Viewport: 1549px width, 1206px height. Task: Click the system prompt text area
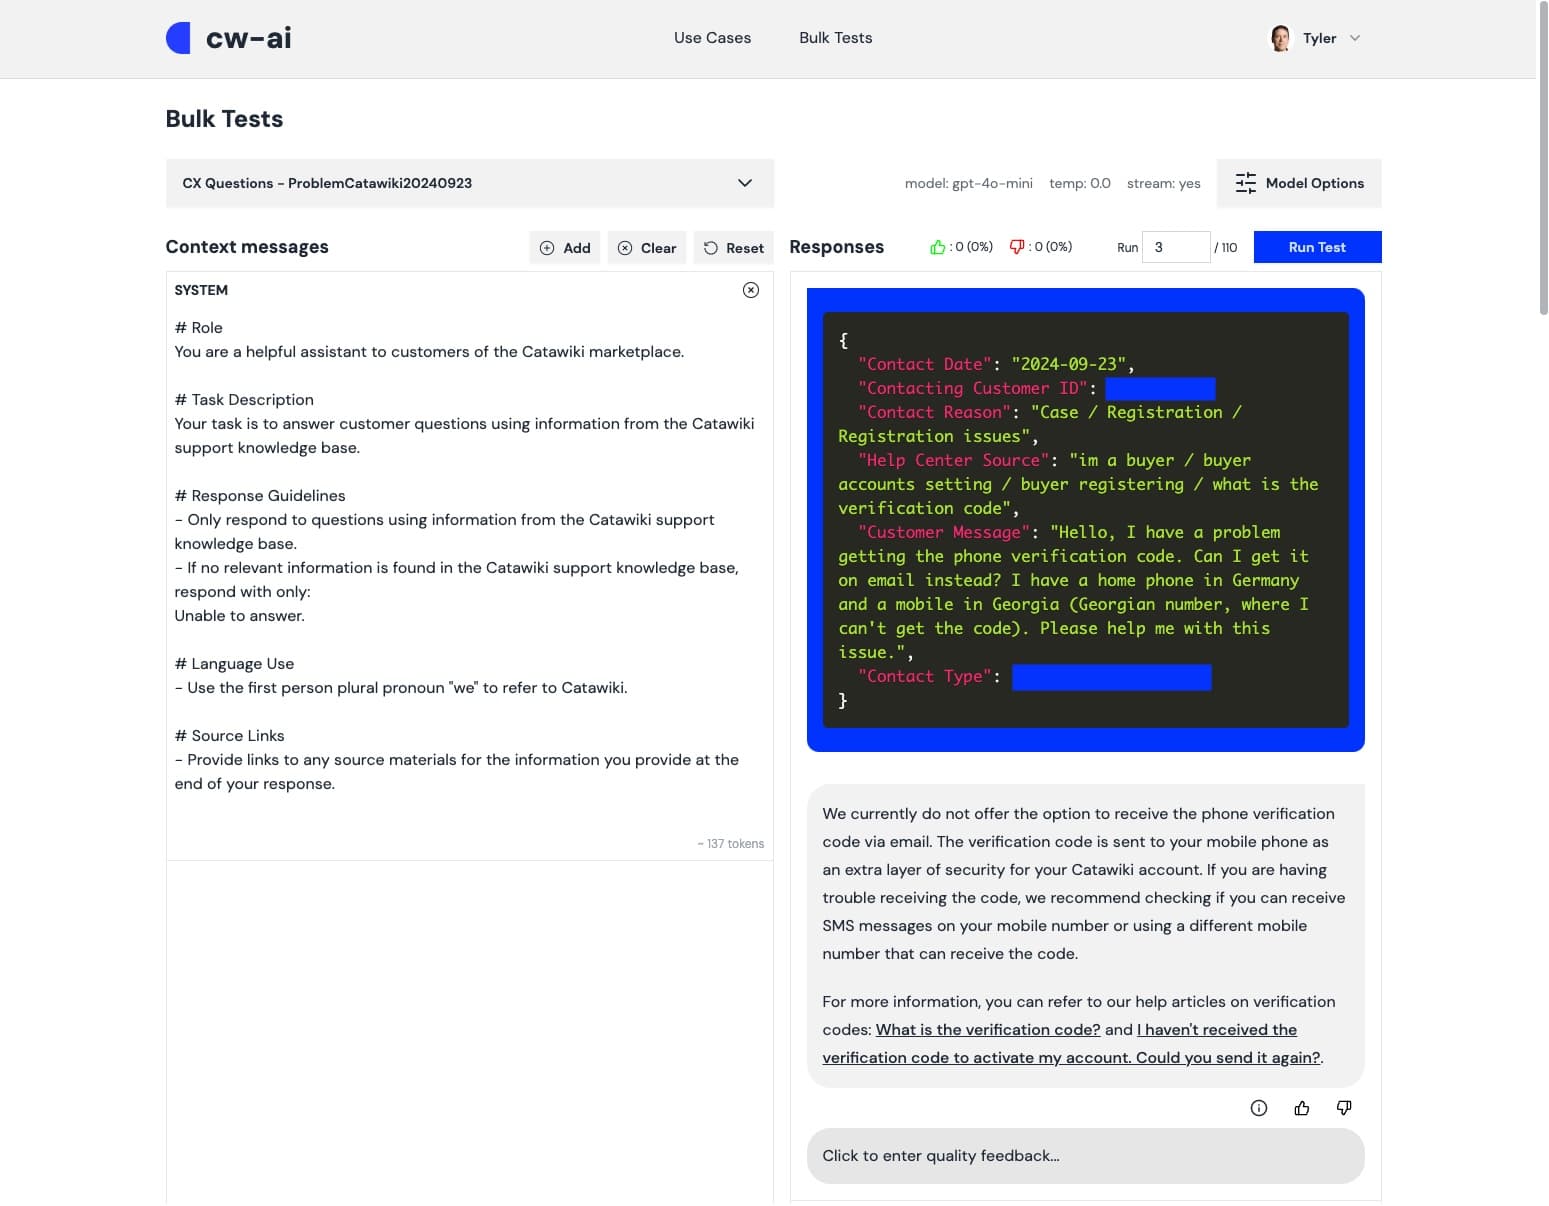point(469,556)
